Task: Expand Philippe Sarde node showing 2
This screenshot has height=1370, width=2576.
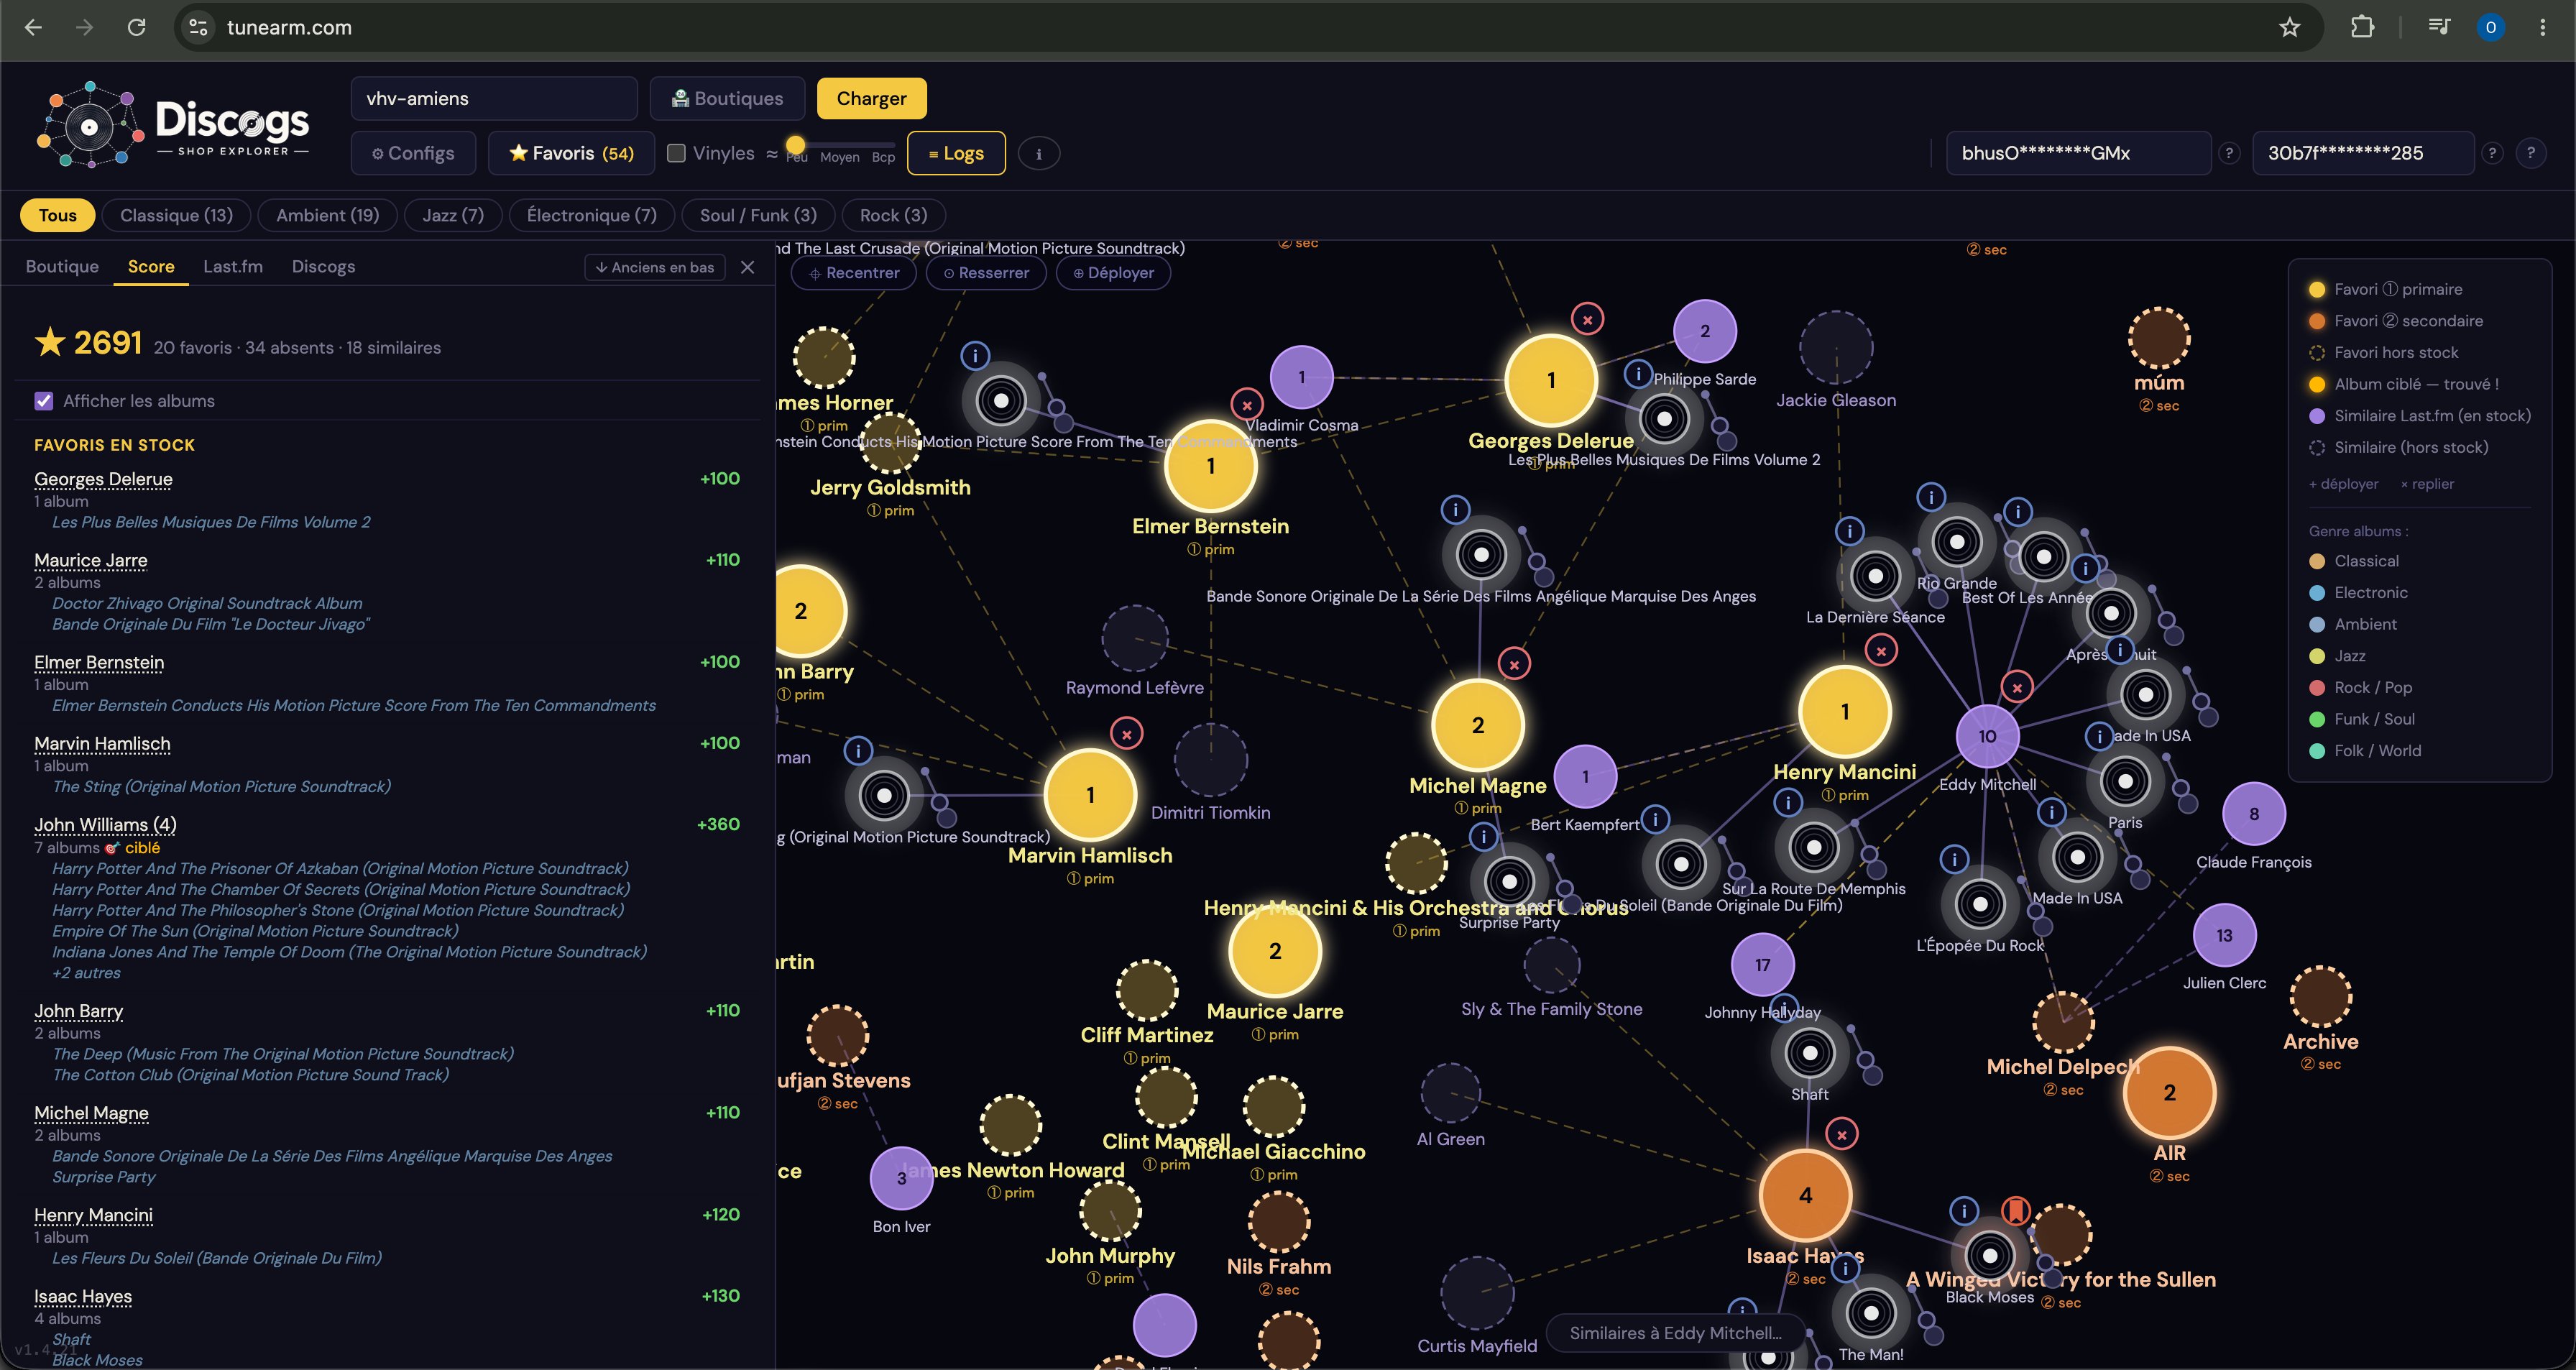Action: (x=1705, y=331)
